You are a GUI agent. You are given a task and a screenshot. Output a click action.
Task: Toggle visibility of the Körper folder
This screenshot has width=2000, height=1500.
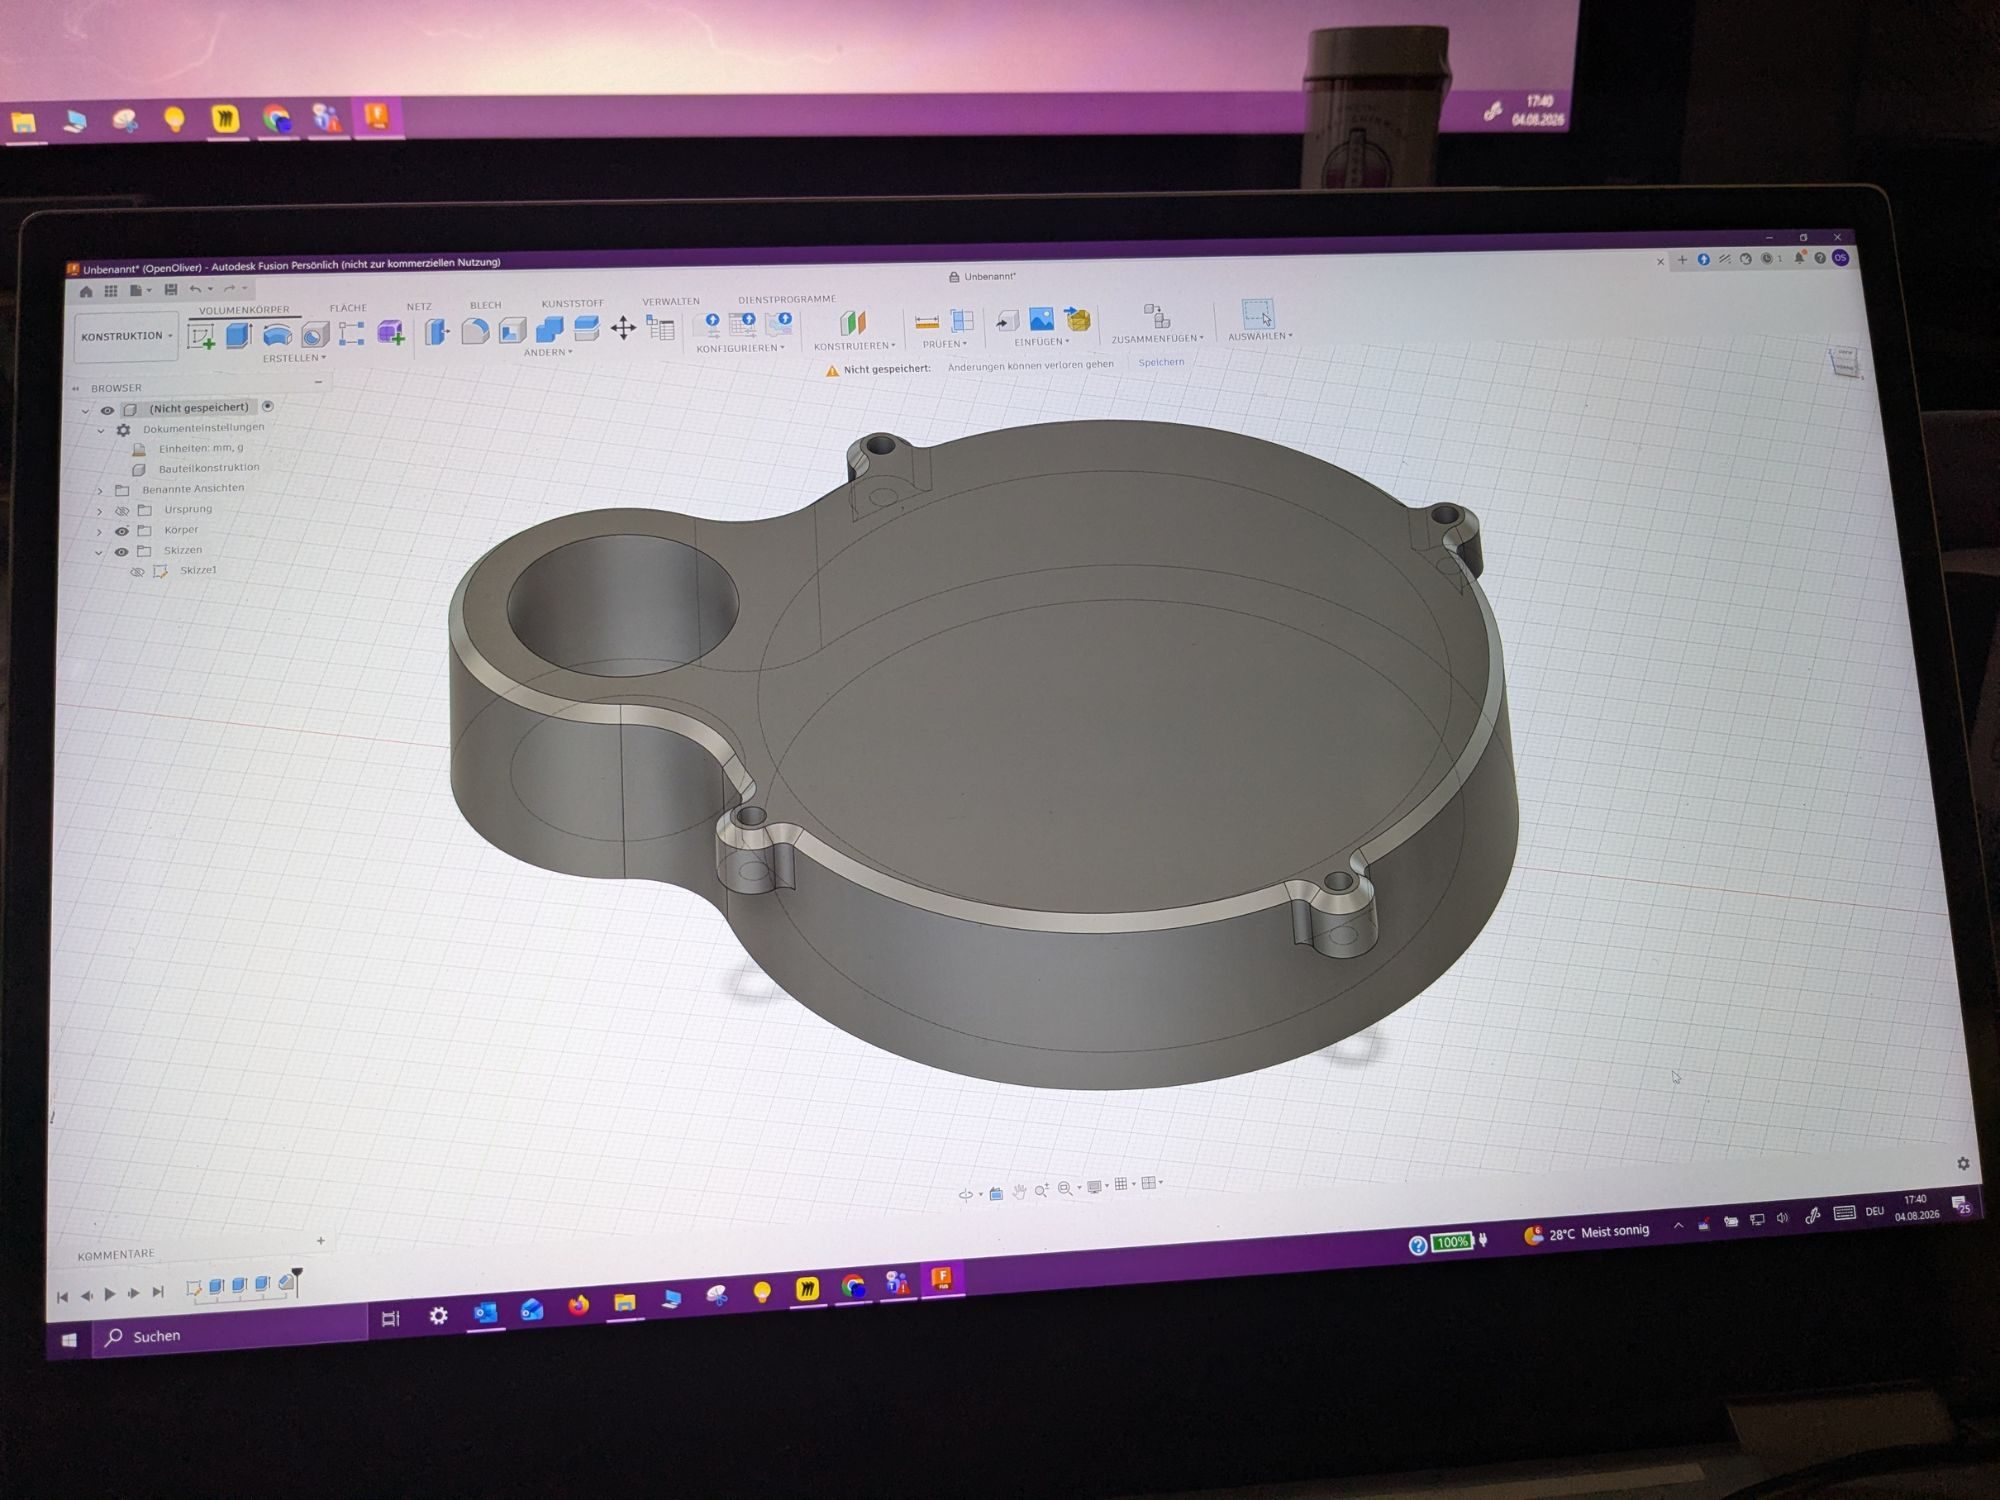pyautogui.click(x=122, y=531)
